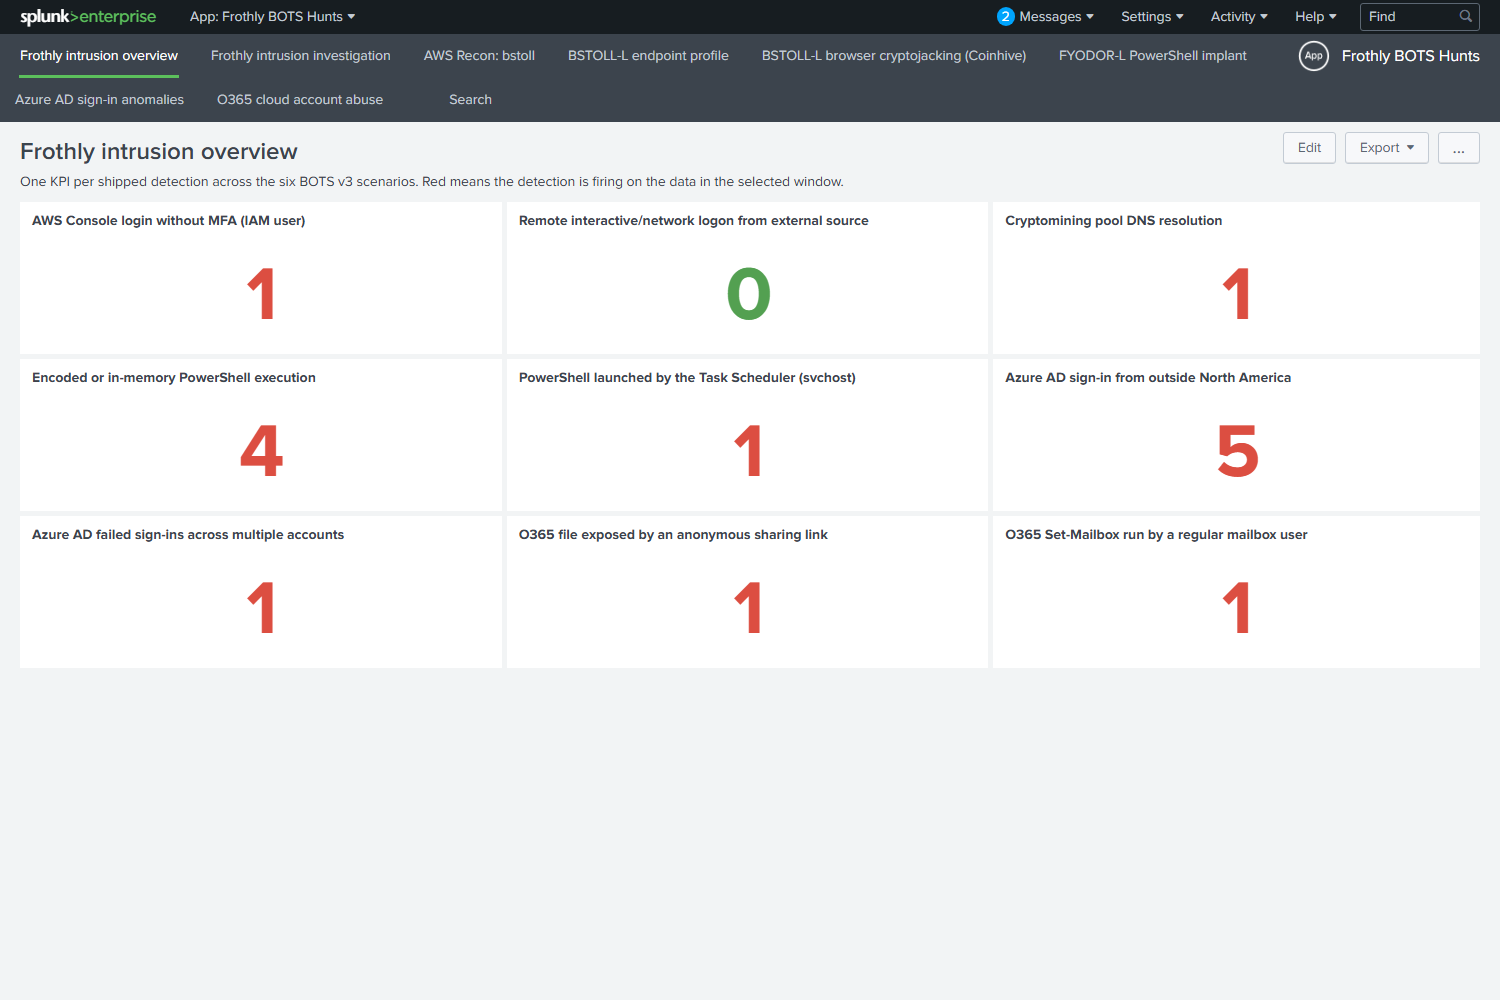This screenshot has height=1000, width=1500.
Task: Open the Search tab in app navigation
Action: pyautogui.click(x=470, y=100)
